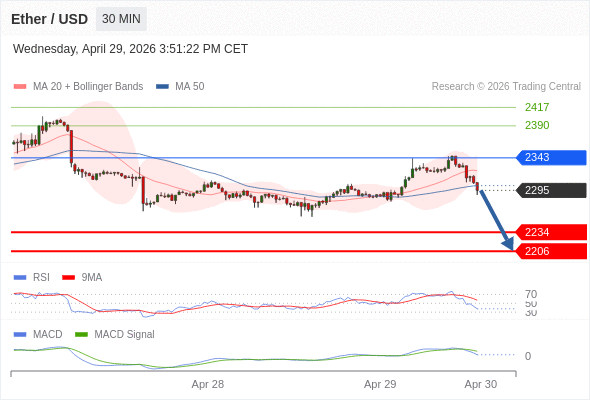This screenshot has width=590, height=400.
Task: Click the green MACD Signal legend swatch
Action: pyautogui.click(x=81, y=335)
